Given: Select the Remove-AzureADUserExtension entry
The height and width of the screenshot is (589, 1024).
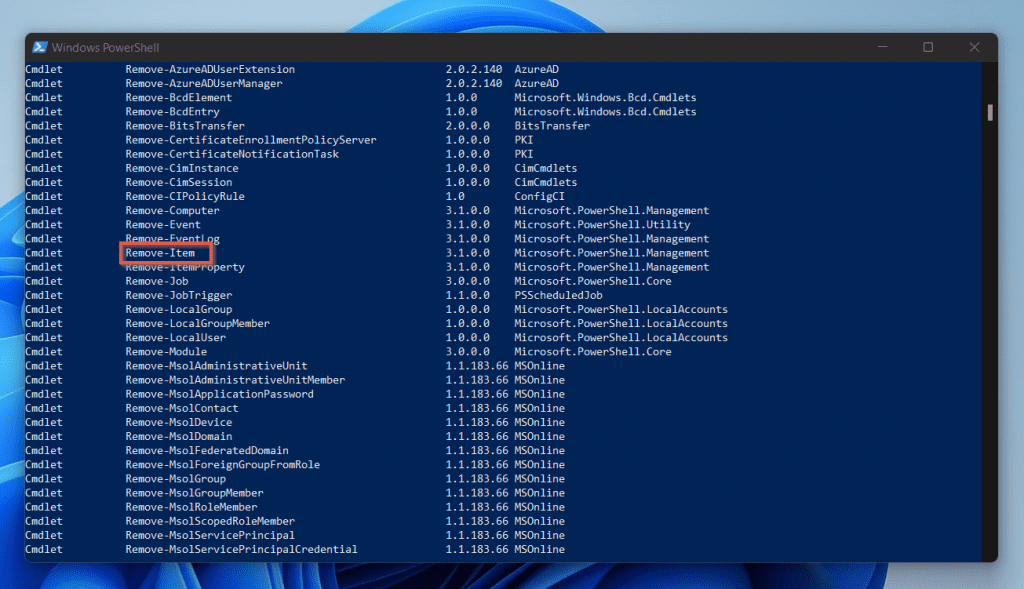Looking at the screenshot, I should 210,69.
